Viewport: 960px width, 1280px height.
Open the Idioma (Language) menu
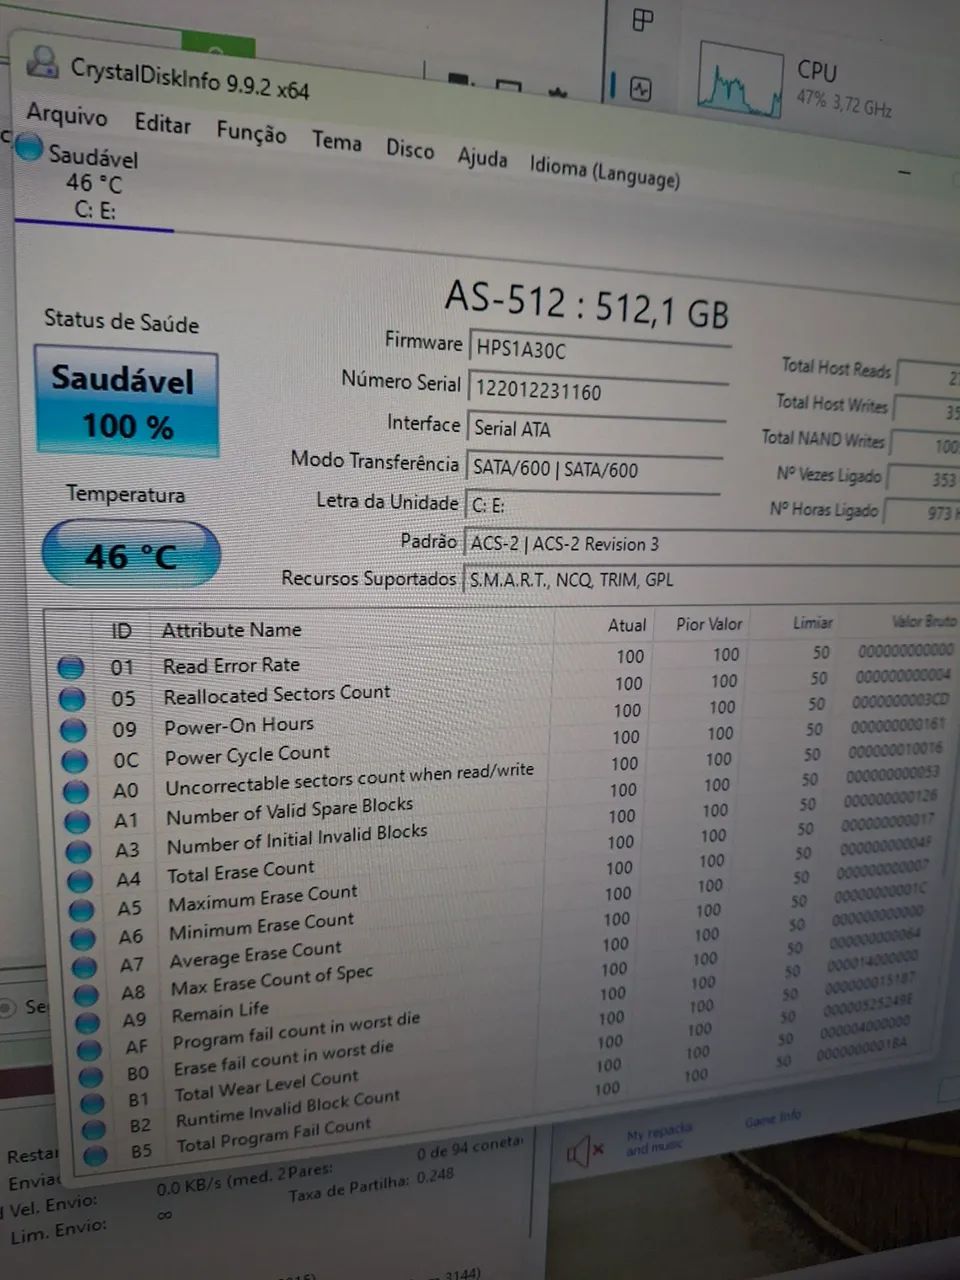point(604,171)
